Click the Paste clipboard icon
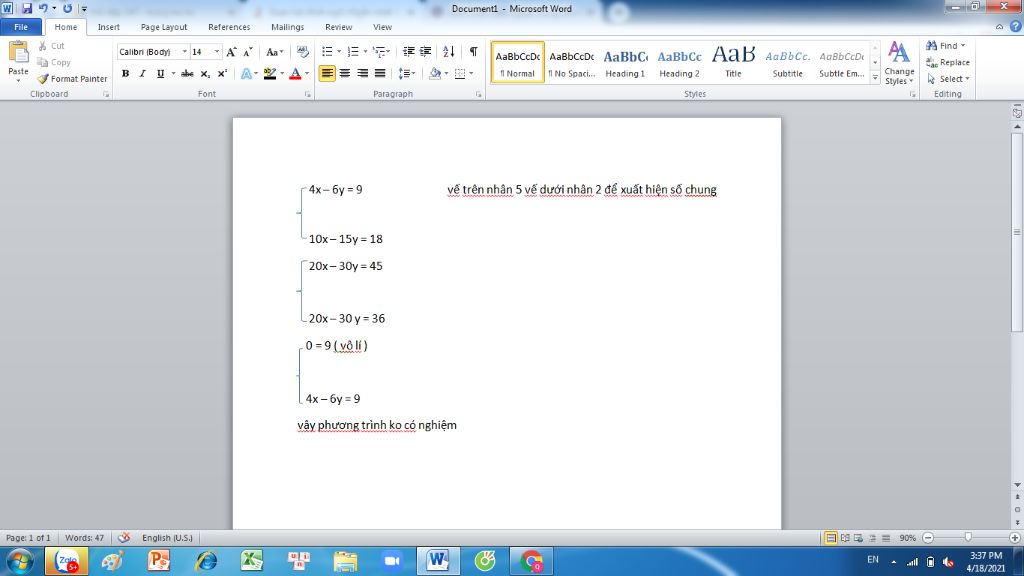This screenshot has width=1024, height=576. click(18, 52)
